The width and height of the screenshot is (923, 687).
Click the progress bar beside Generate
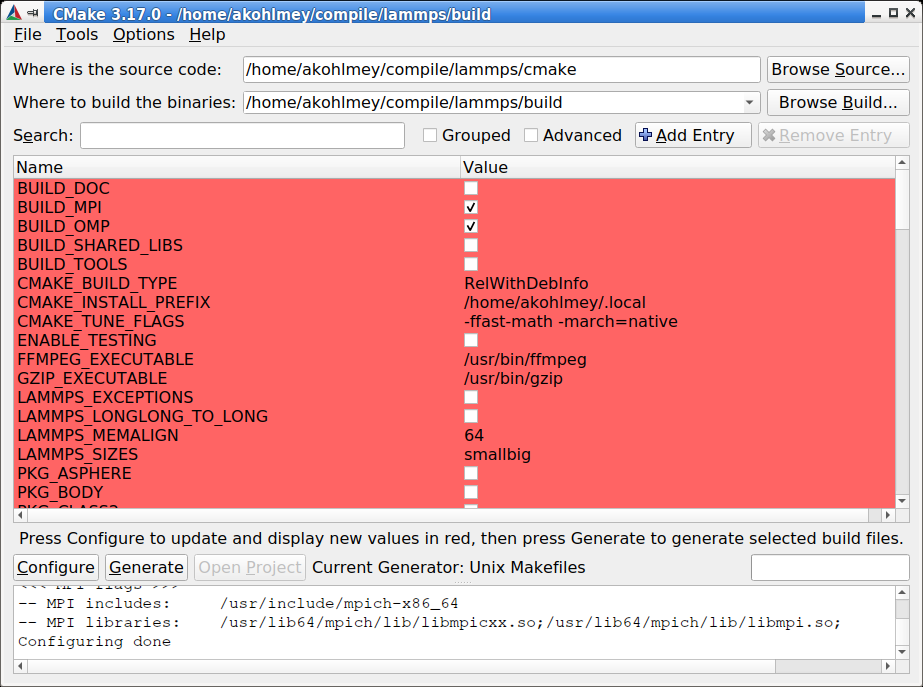click(x=832, y=567)
